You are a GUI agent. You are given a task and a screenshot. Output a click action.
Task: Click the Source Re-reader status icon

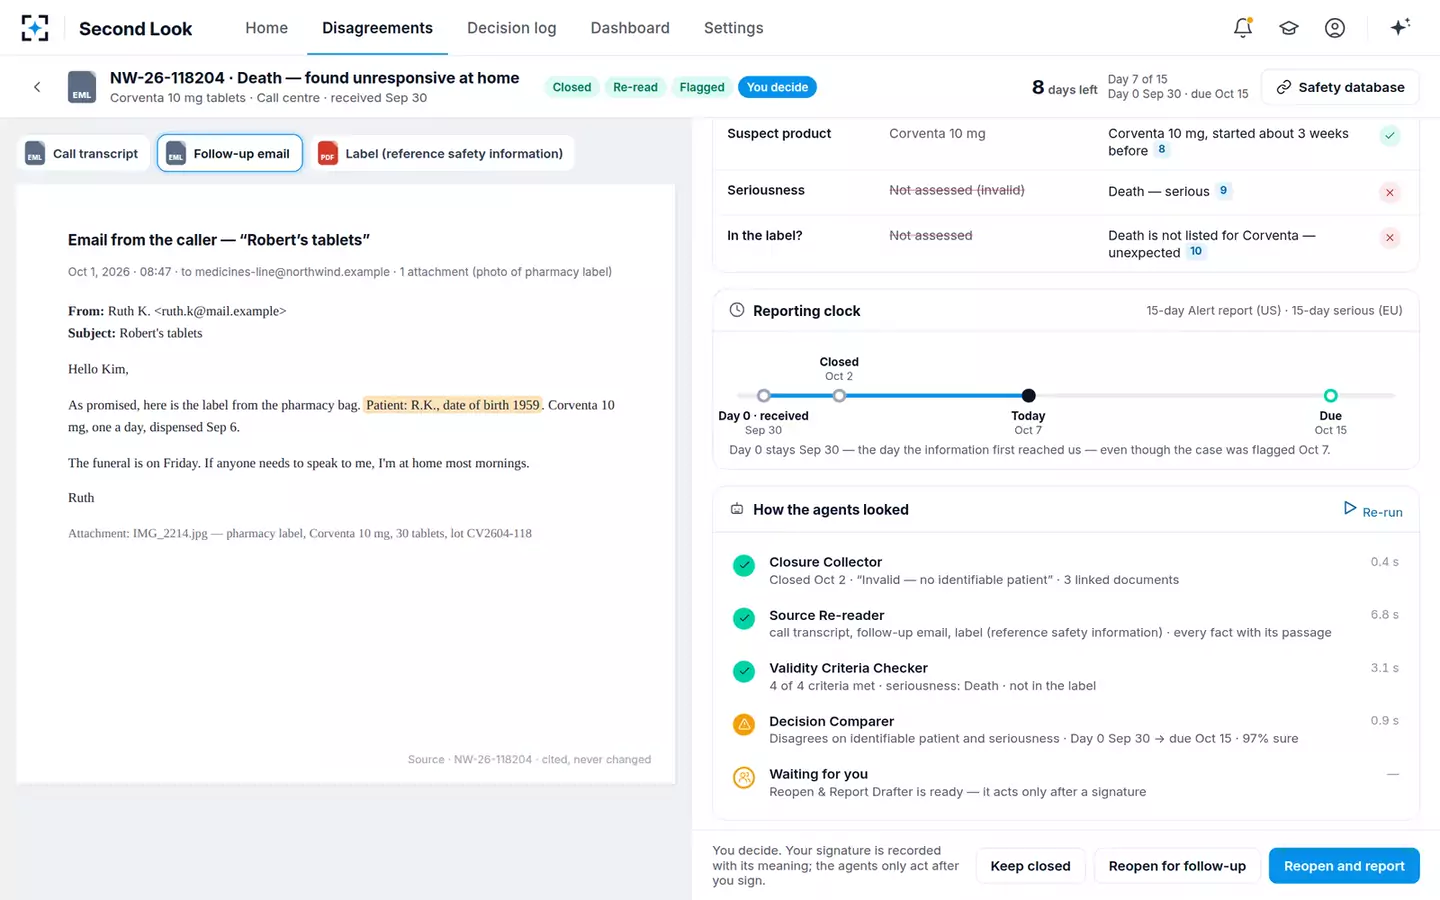click(x=744, y=619)
